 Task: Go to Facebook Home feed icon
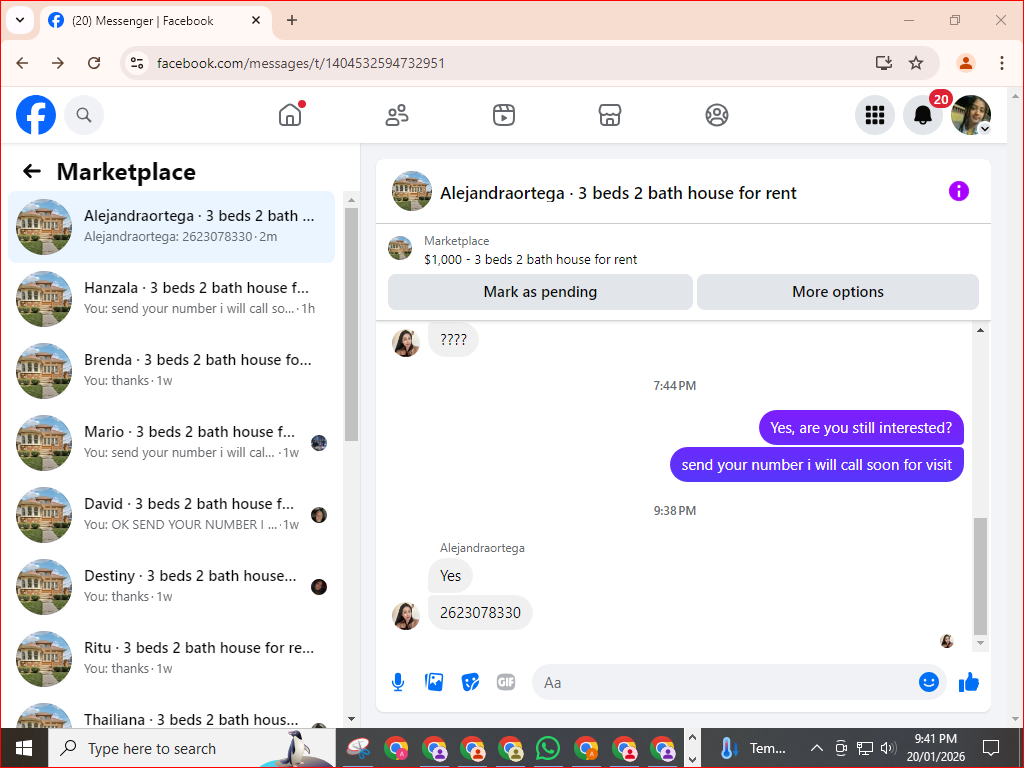click(x=290, y=115)
